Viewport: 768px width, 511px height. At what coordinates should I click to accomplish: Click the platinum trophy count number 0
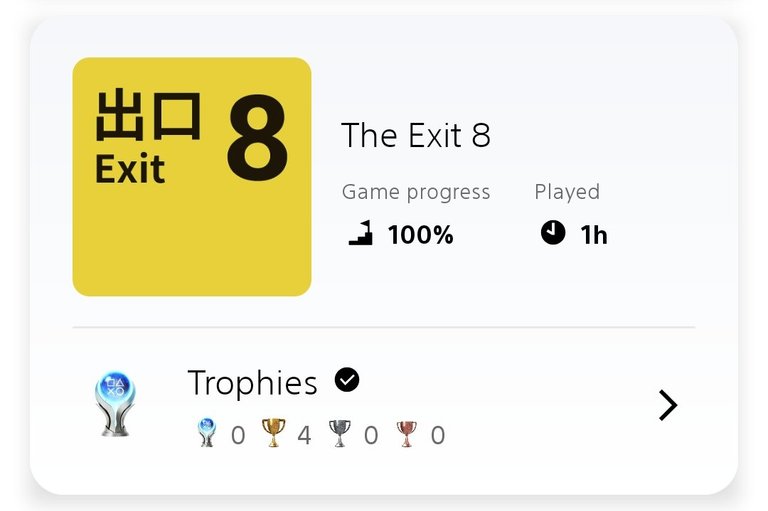click(x=238, y=435)
